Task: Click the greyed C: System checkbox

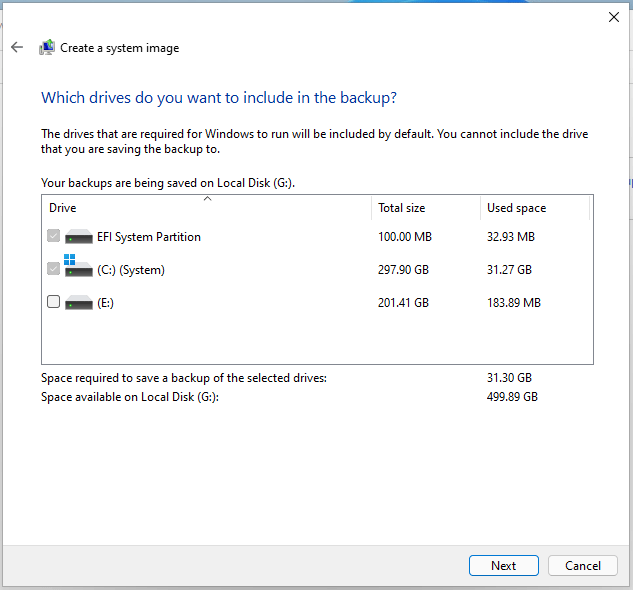Action: pos(53,269)
